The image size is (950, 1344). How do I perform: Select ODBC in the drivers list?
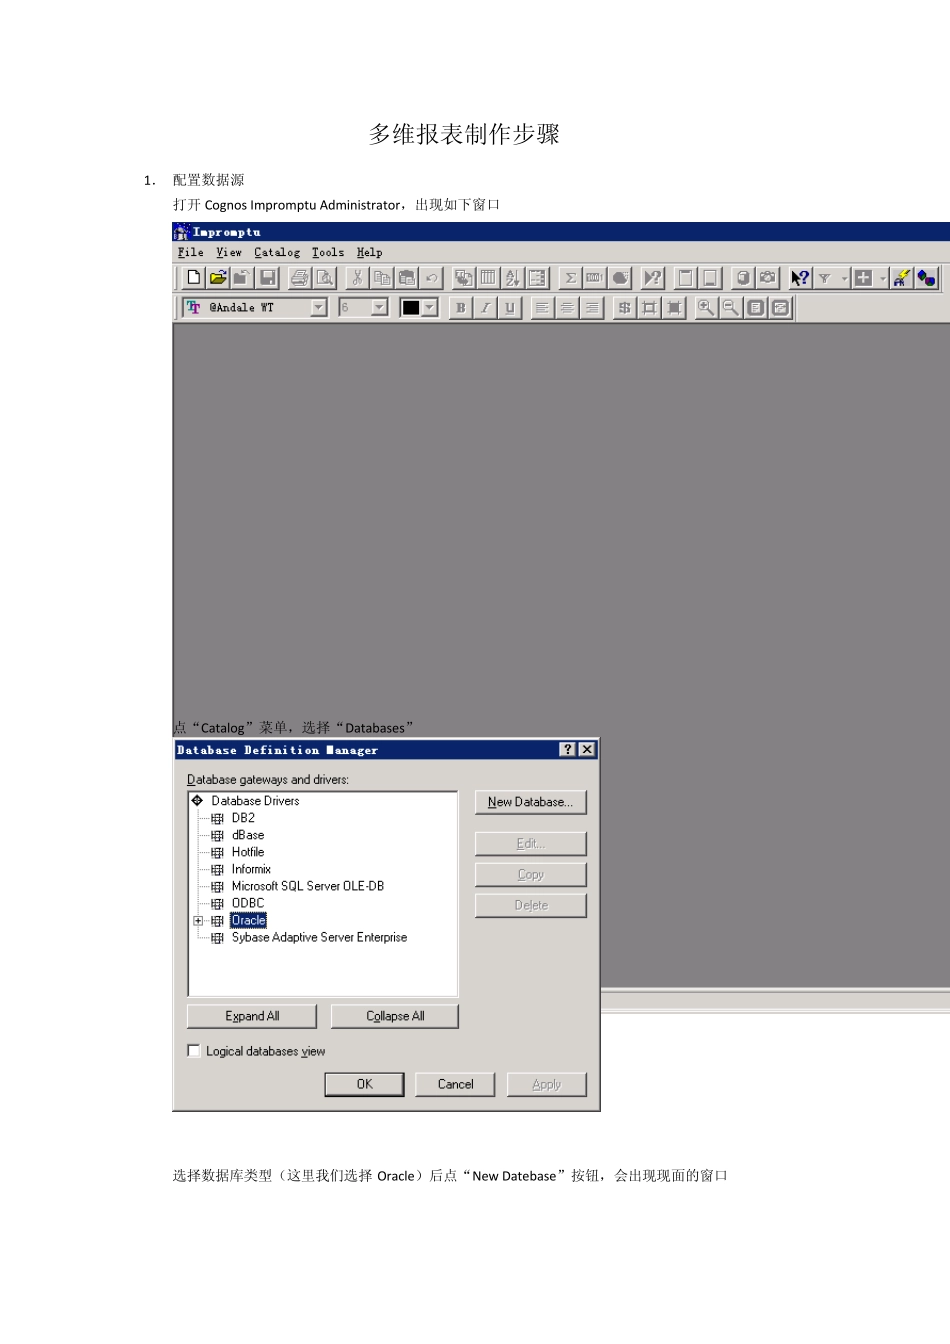(248, 903)
